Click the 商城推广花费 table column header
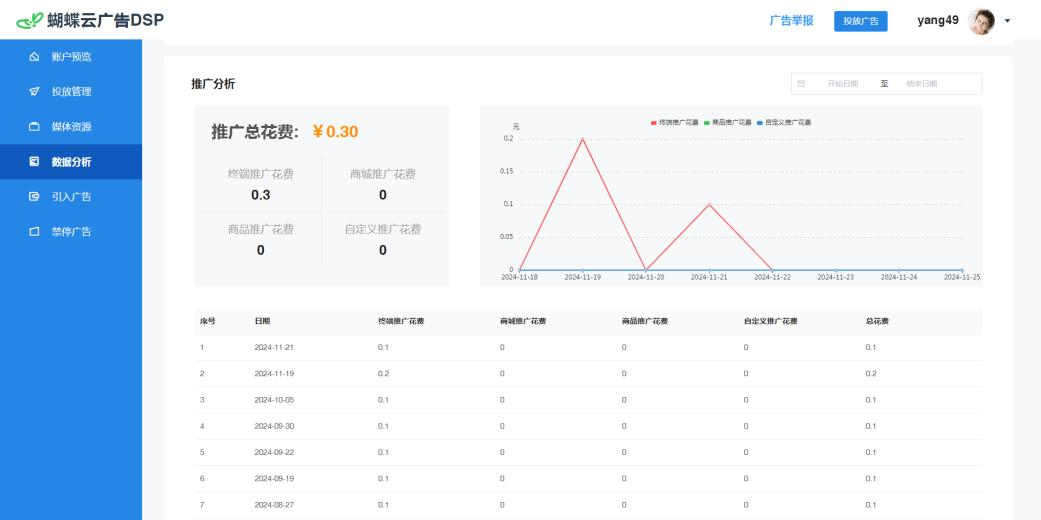 [523, 321]
